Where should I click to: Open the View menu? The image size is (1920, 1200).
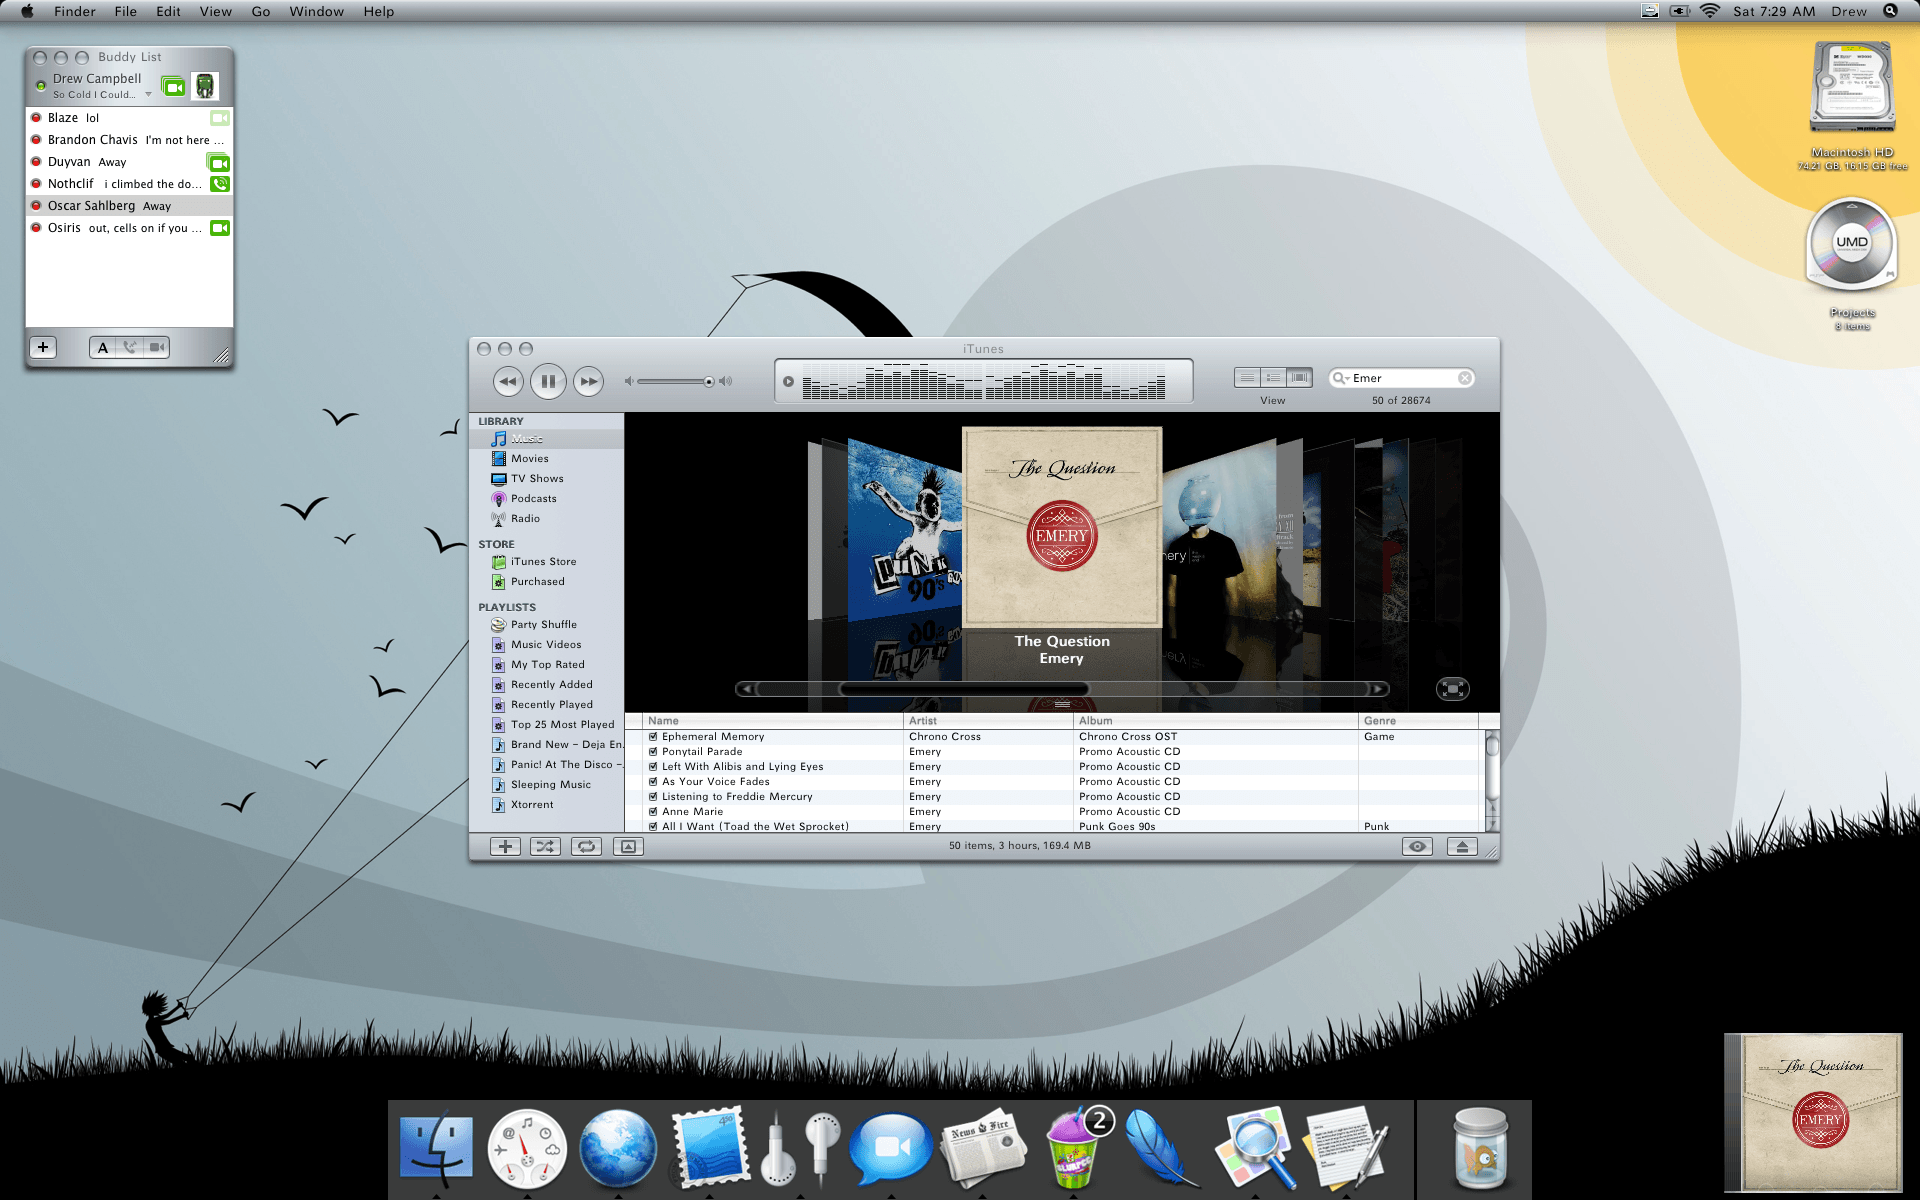216,11
